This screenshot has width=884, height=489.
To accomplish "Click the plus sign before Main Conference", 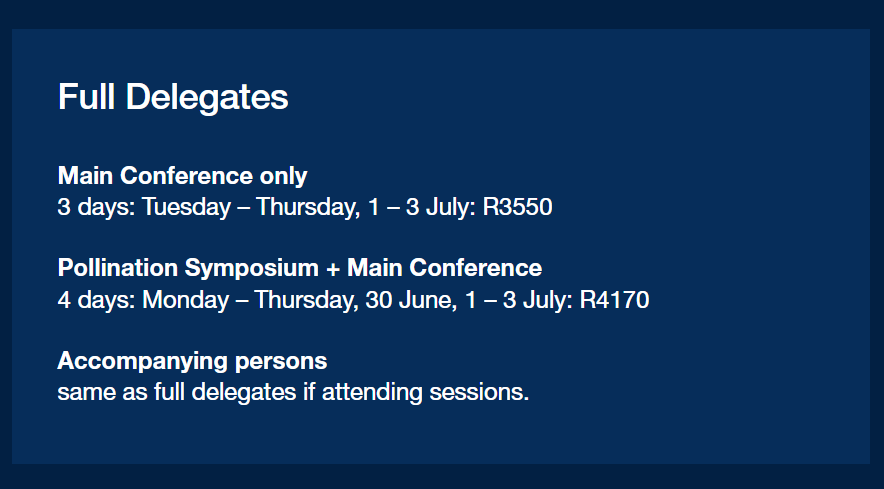I will pos(333,268).
